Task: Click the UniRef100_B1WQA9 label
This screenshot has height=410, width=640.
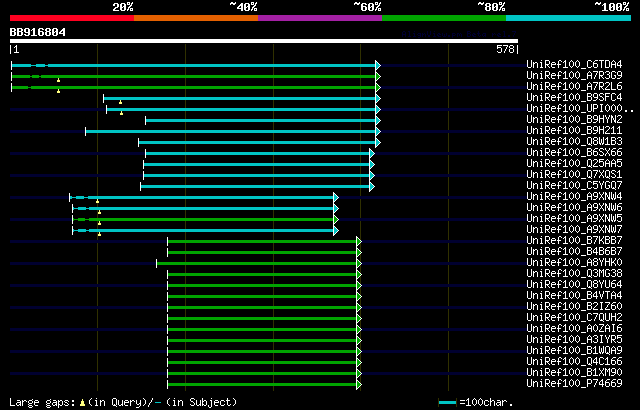Action: tap(574, 350)
